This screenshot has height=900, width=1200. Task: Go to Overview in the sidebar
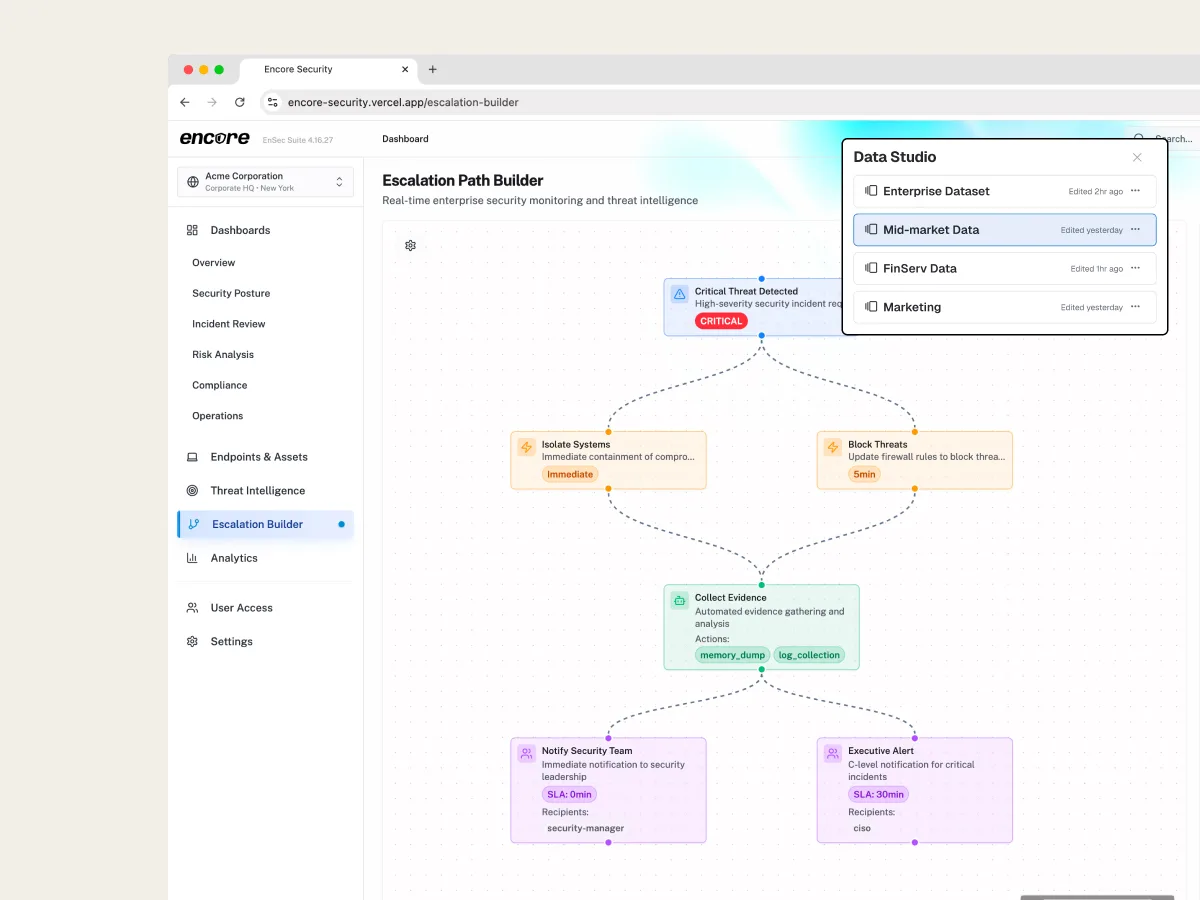213,263
